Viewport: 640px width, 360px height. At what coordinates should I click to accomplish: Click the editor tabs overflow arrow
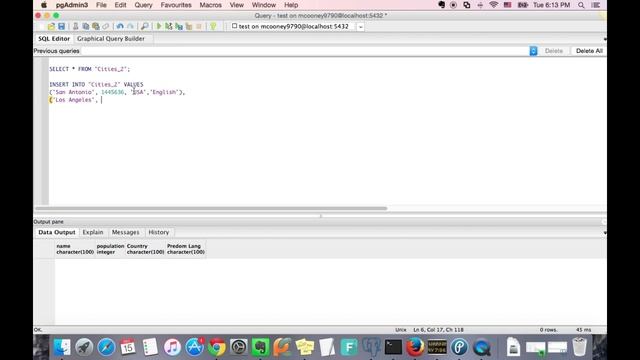(604, 39)
